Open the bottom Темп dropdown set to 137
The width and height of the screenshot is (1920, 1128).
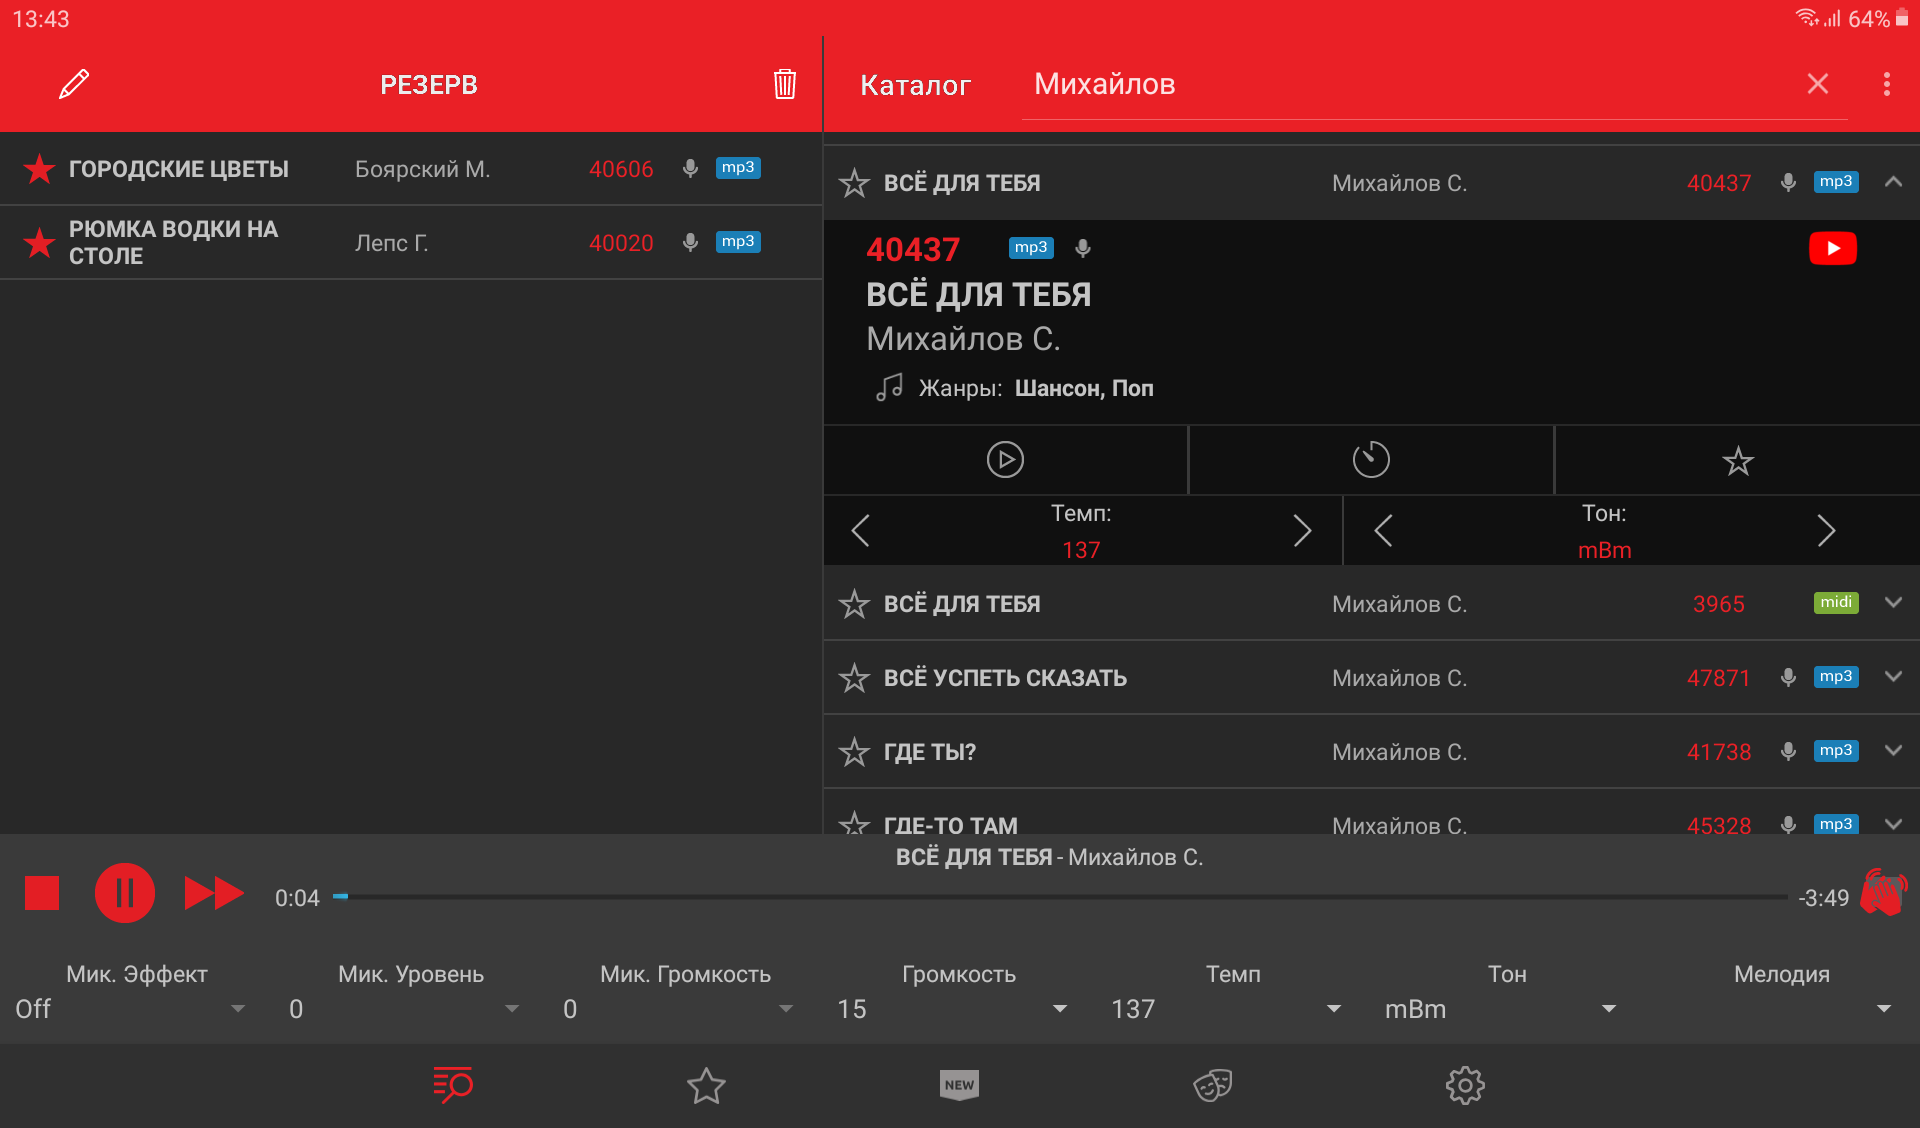[1226, 1009]
